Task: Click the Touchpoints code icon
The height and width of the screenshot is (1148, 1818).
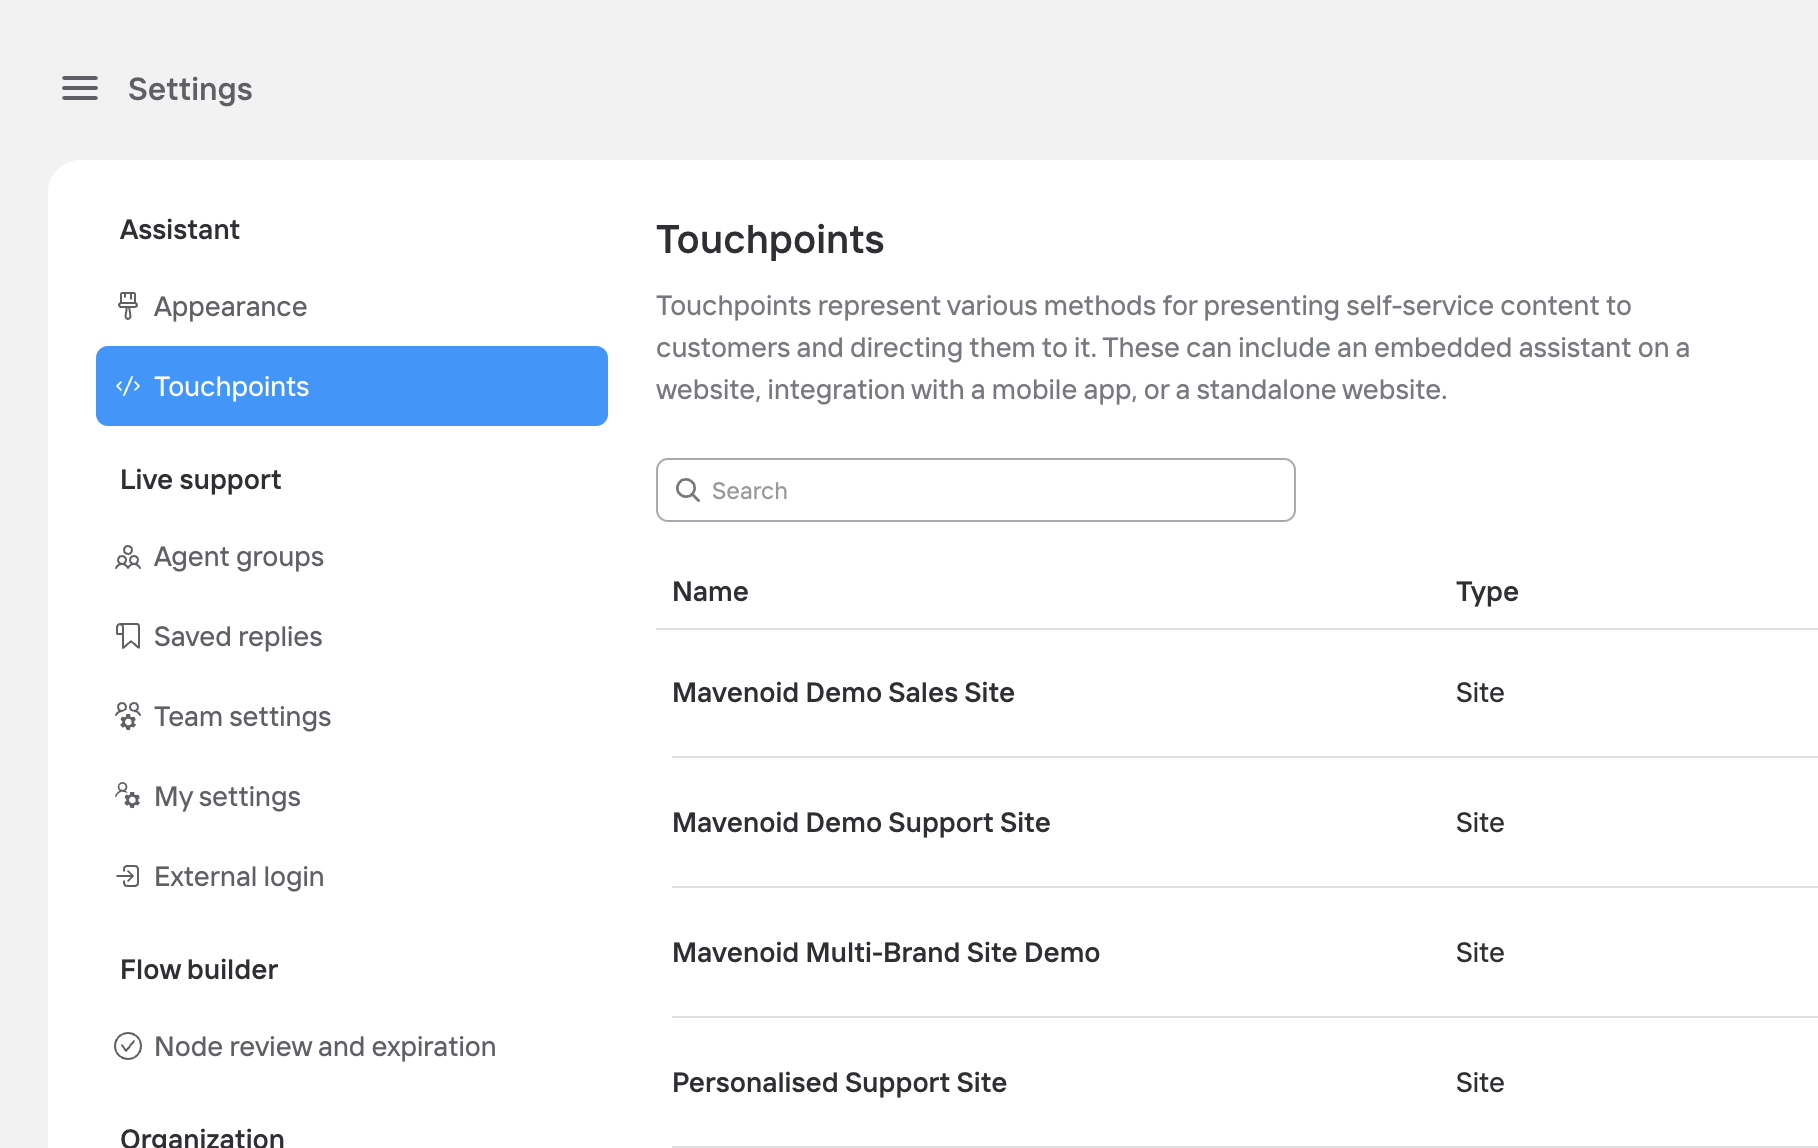Action: [128, 386]
